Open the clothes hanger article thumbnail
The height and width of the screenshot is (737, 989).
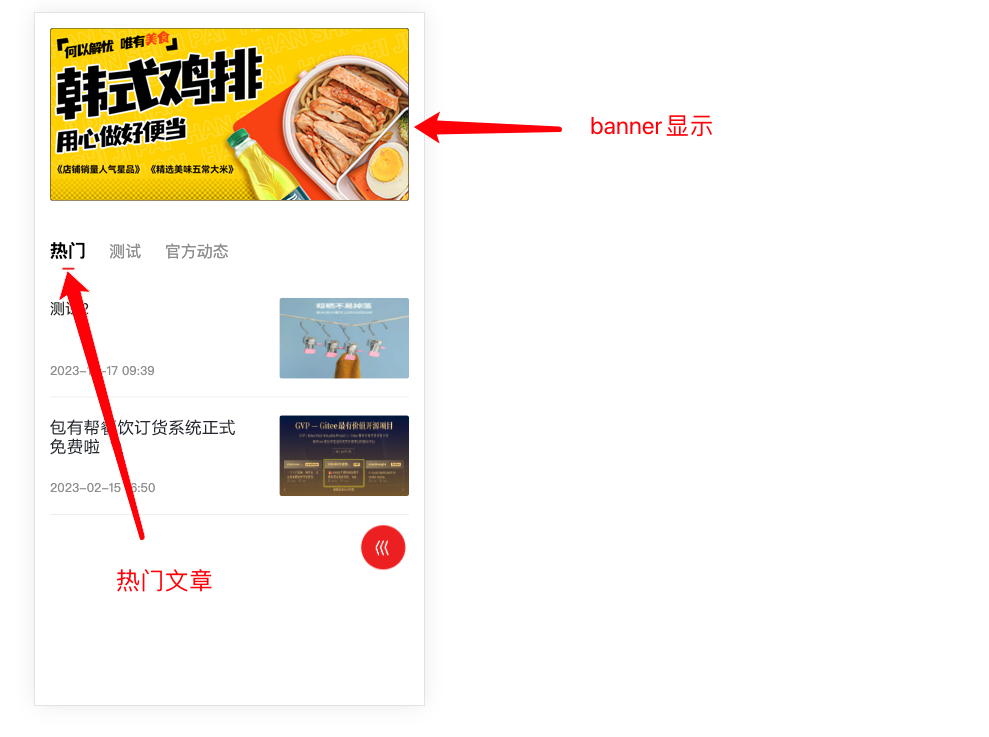pyautogui.click(x=344, y=338)
